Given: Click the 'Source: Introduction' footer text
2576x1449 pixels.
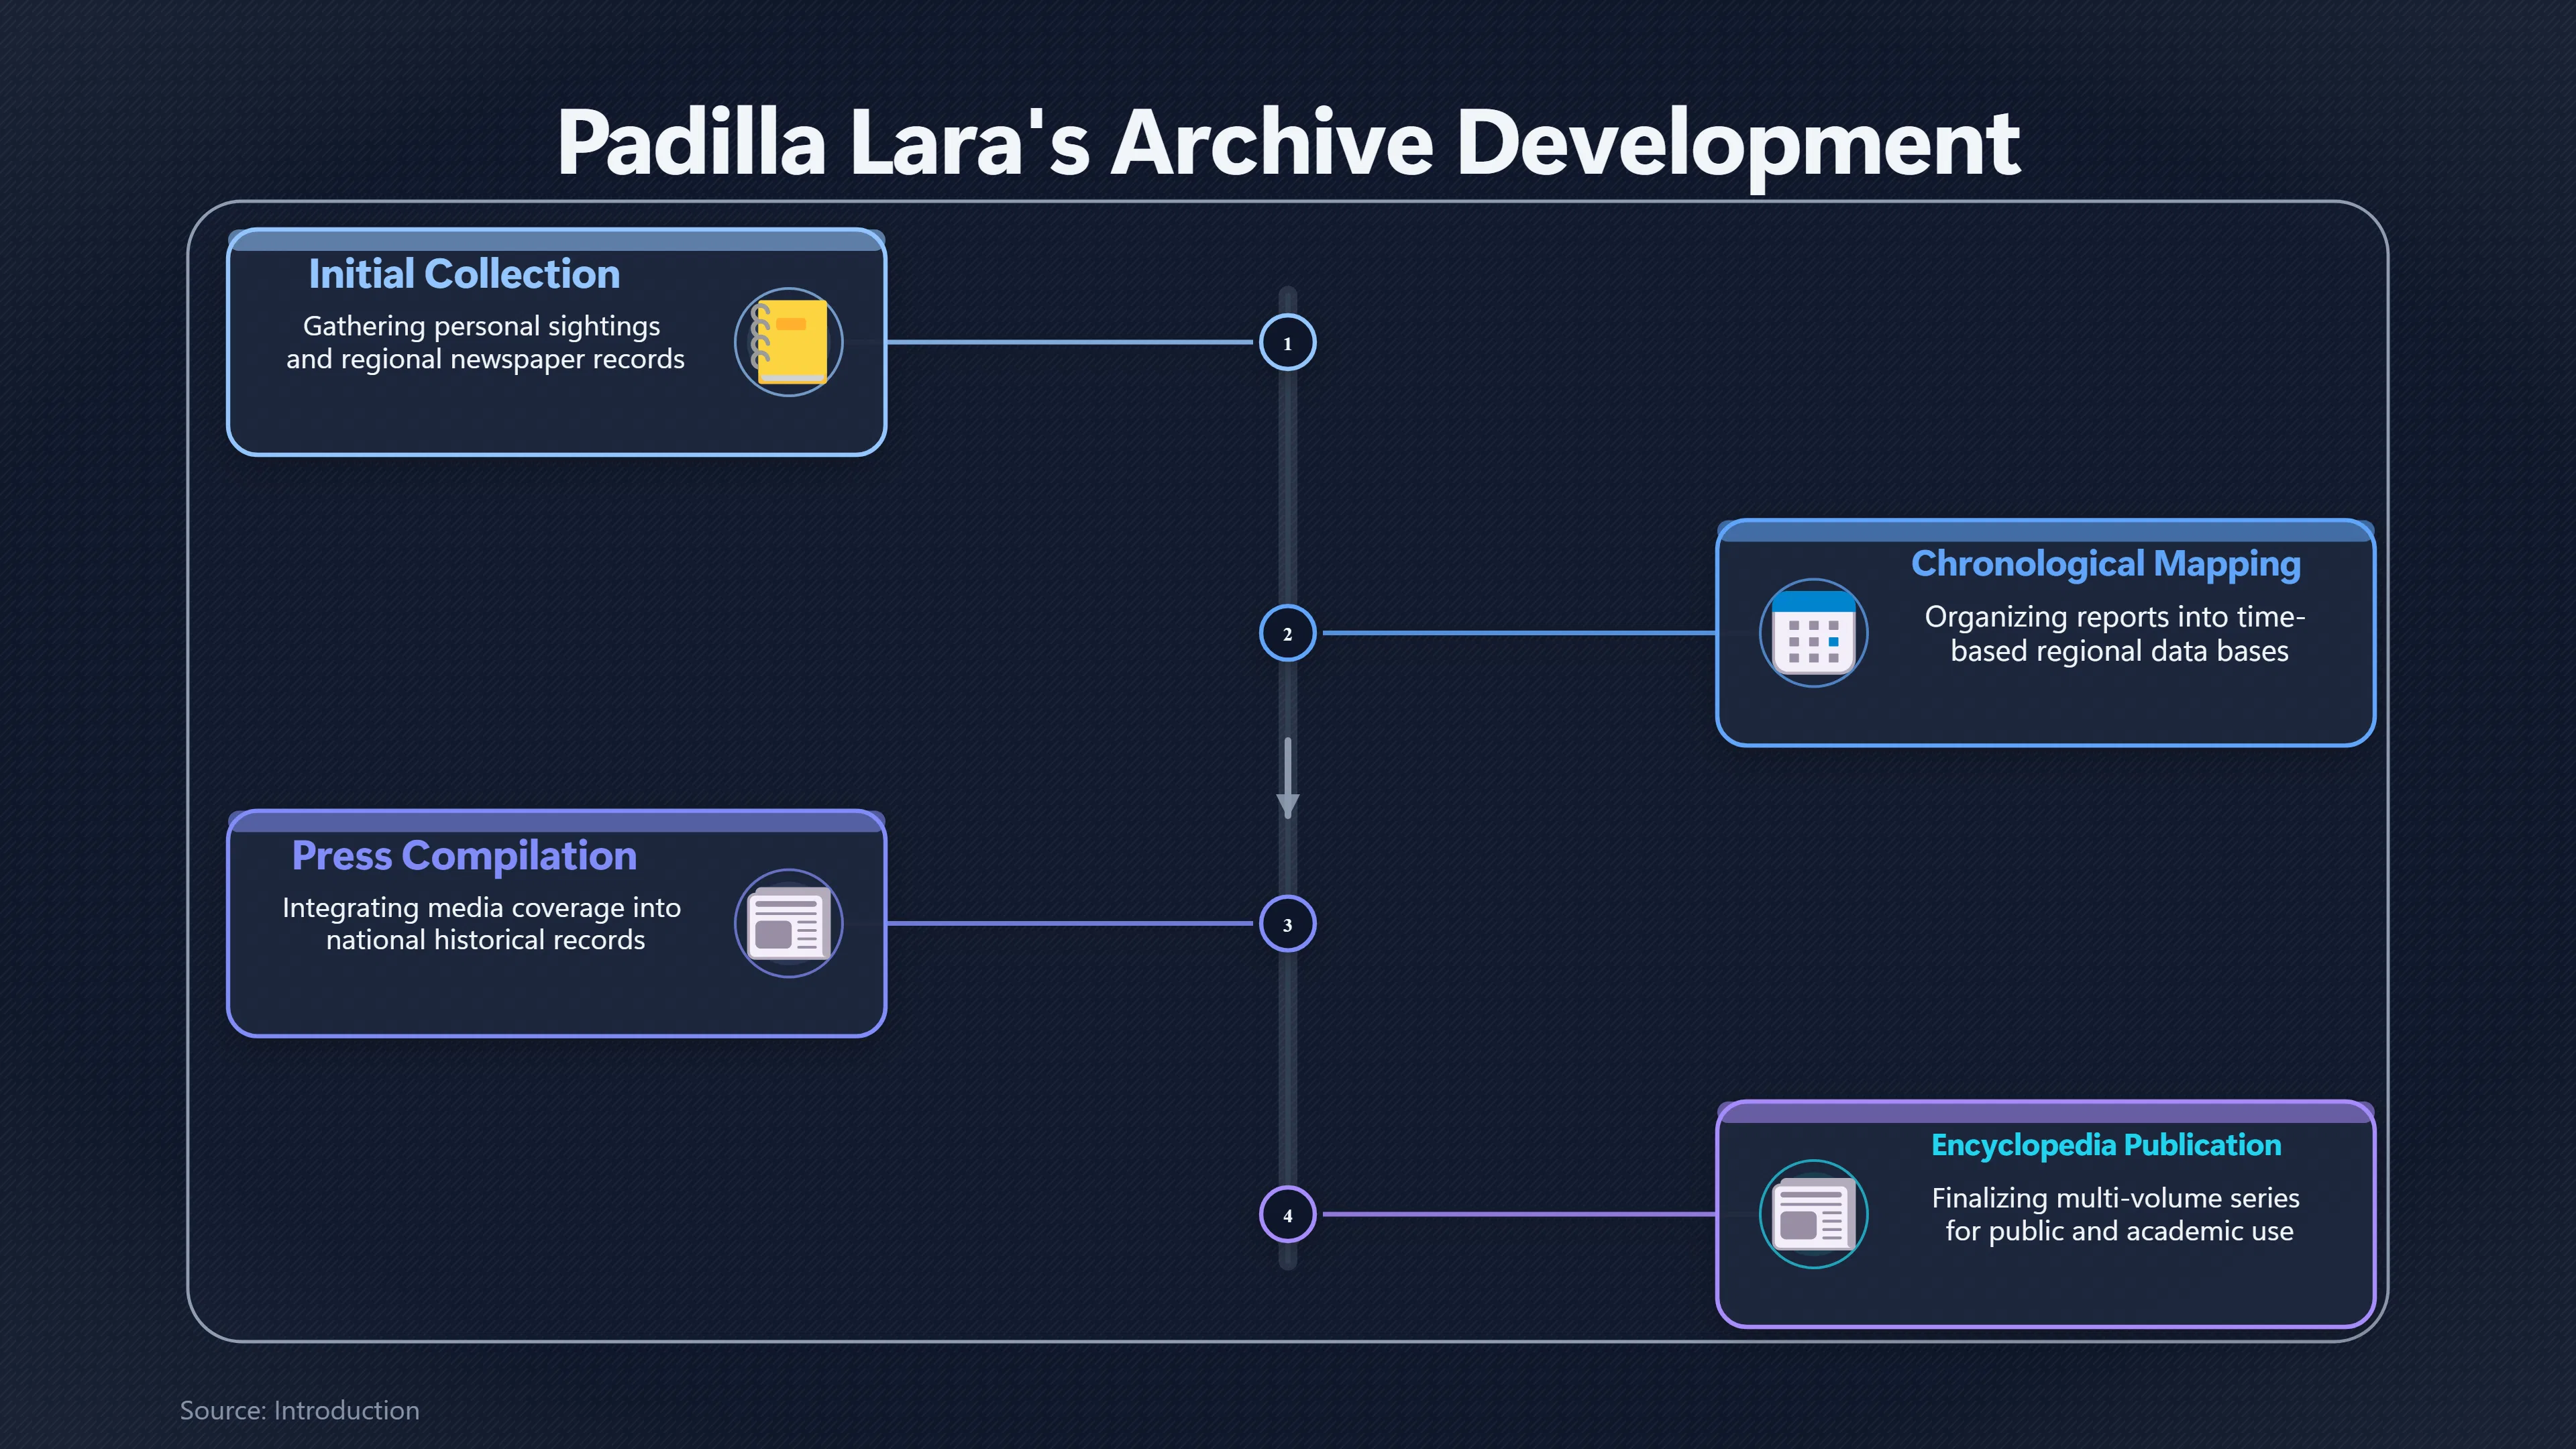Looking at the screenshot, I should (x=299, y=1410).
